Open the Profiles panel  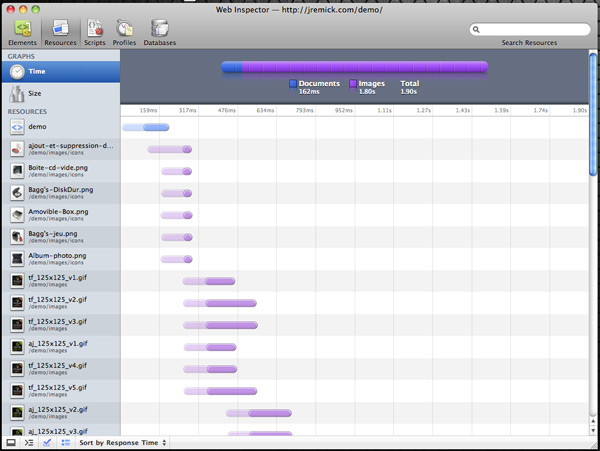[124, 33]
